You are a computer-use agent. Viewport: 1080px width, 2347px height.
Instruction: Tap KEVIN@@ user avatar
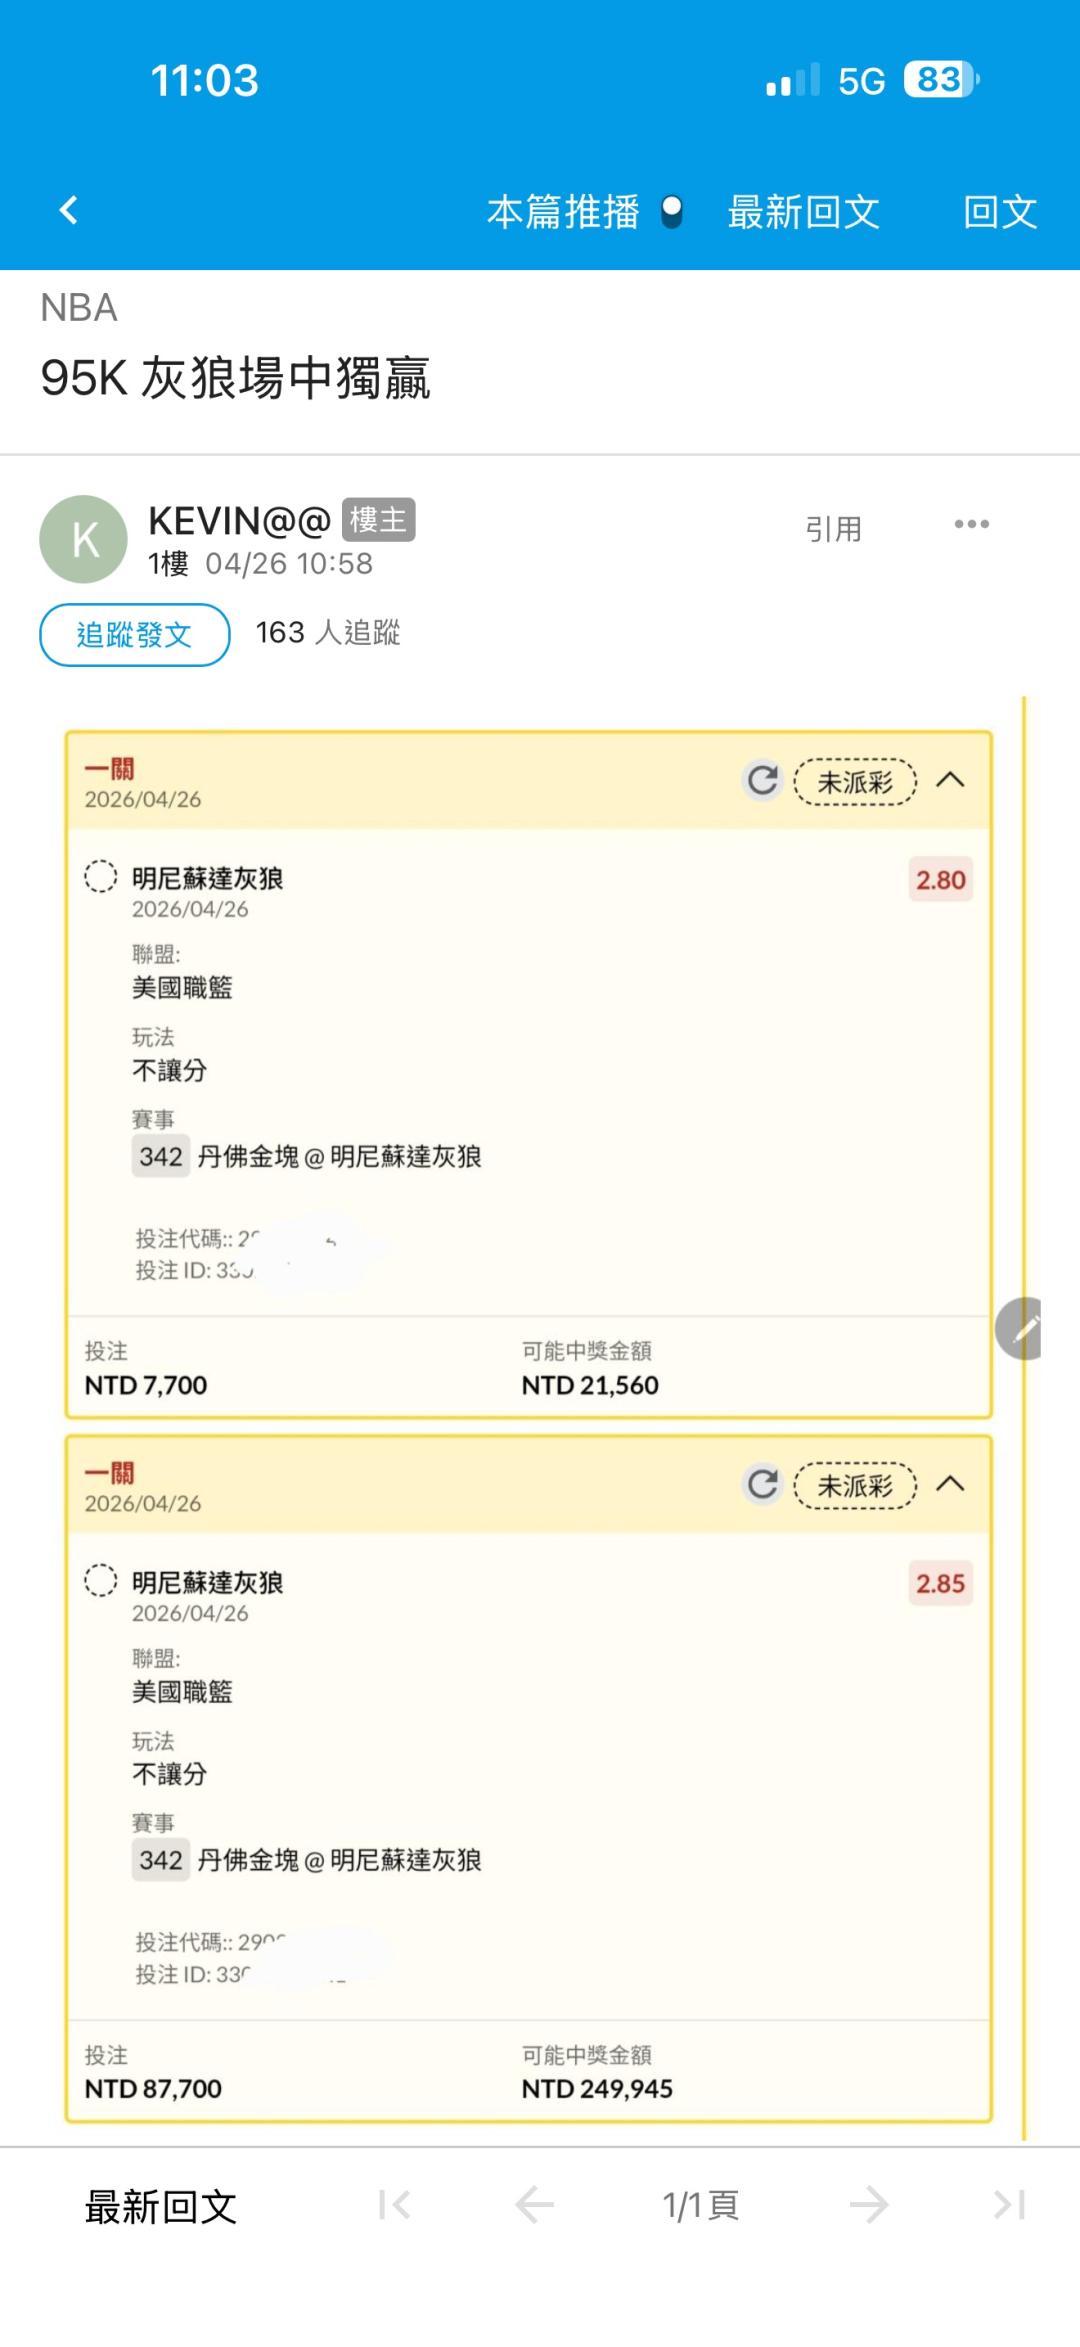[x=84, y=539]
